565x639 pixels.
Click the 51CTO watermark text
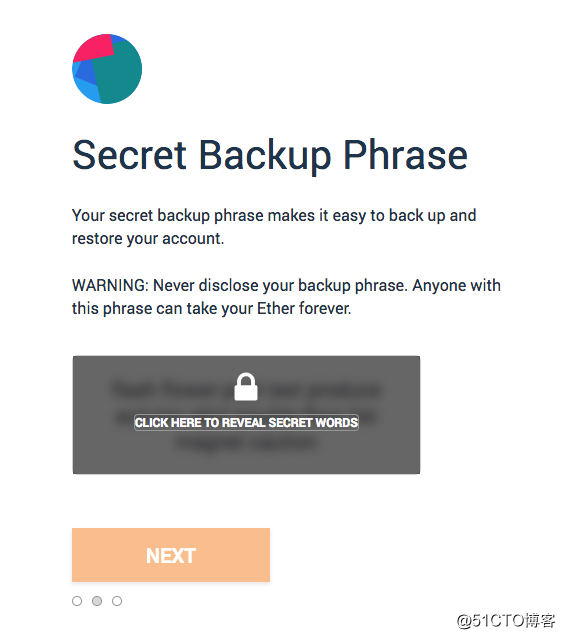(x=506, y=620)
